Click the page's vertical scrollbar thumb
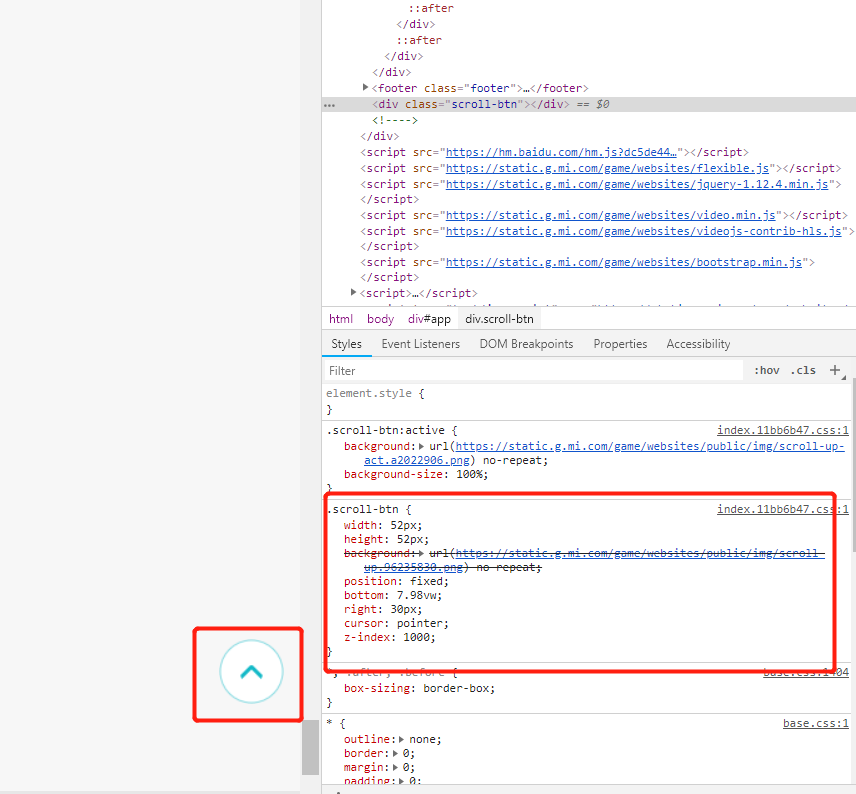The width and height of the screenshot is (856, 794). tap(310, 747)
